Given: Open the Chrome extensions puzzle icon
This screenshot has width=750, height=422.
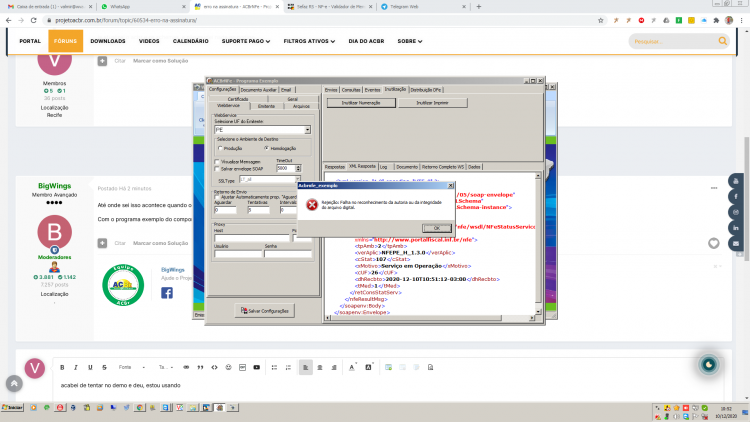Looking at the screenshot, I should [x=716, y=21].
